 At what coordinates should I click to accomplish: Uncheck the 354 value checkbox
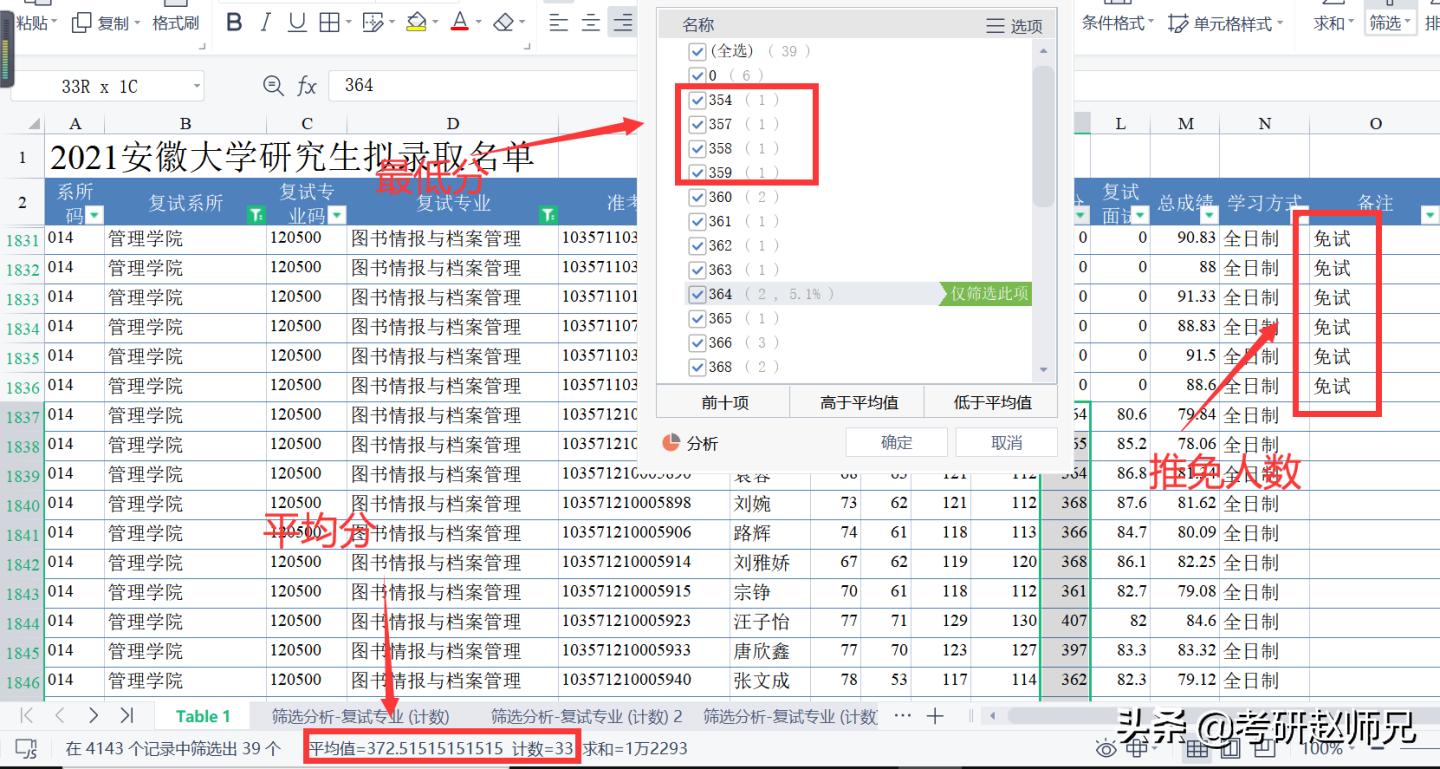[x=698, y=99]
